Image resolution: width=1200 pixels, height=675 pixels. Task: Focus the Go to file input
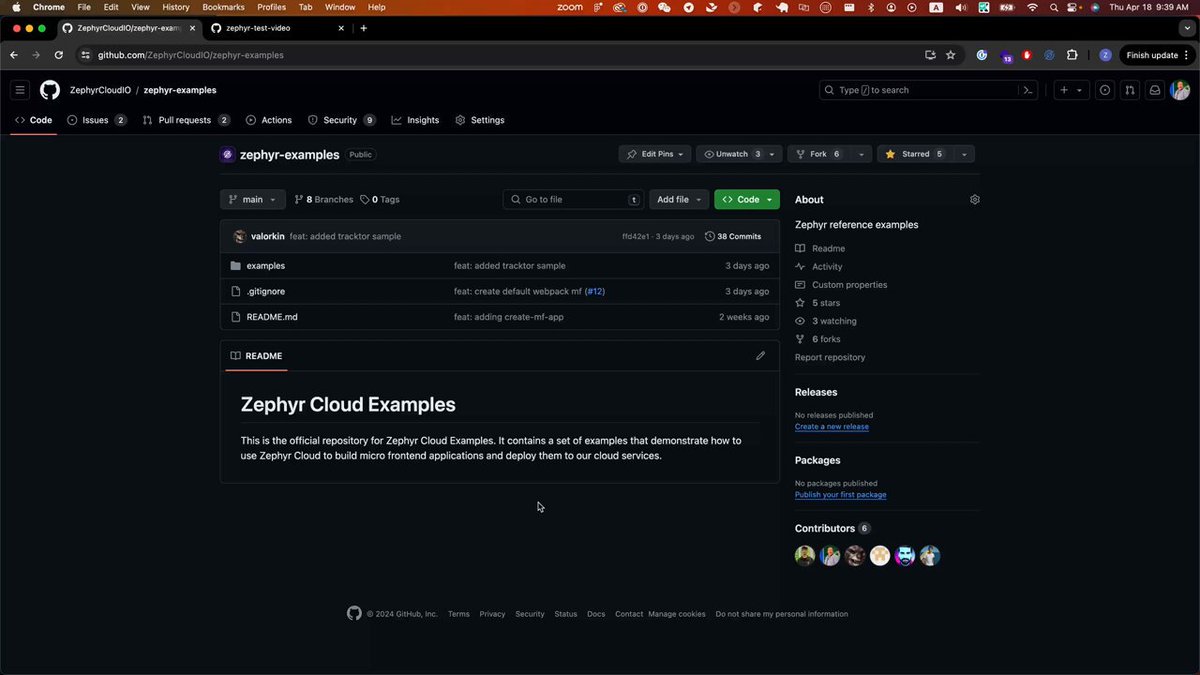pyautogui.click(x=573, y=199)
